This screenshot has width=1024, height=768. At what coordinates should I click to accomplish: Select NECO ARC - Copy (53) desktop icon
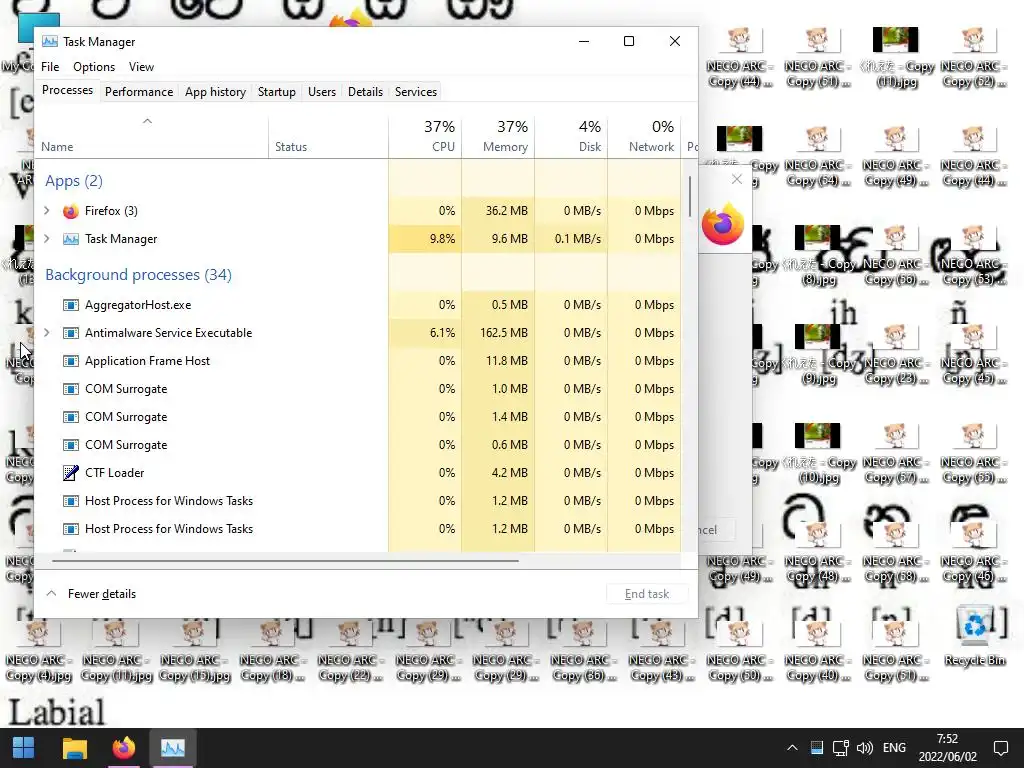click(x=973, y=256)
